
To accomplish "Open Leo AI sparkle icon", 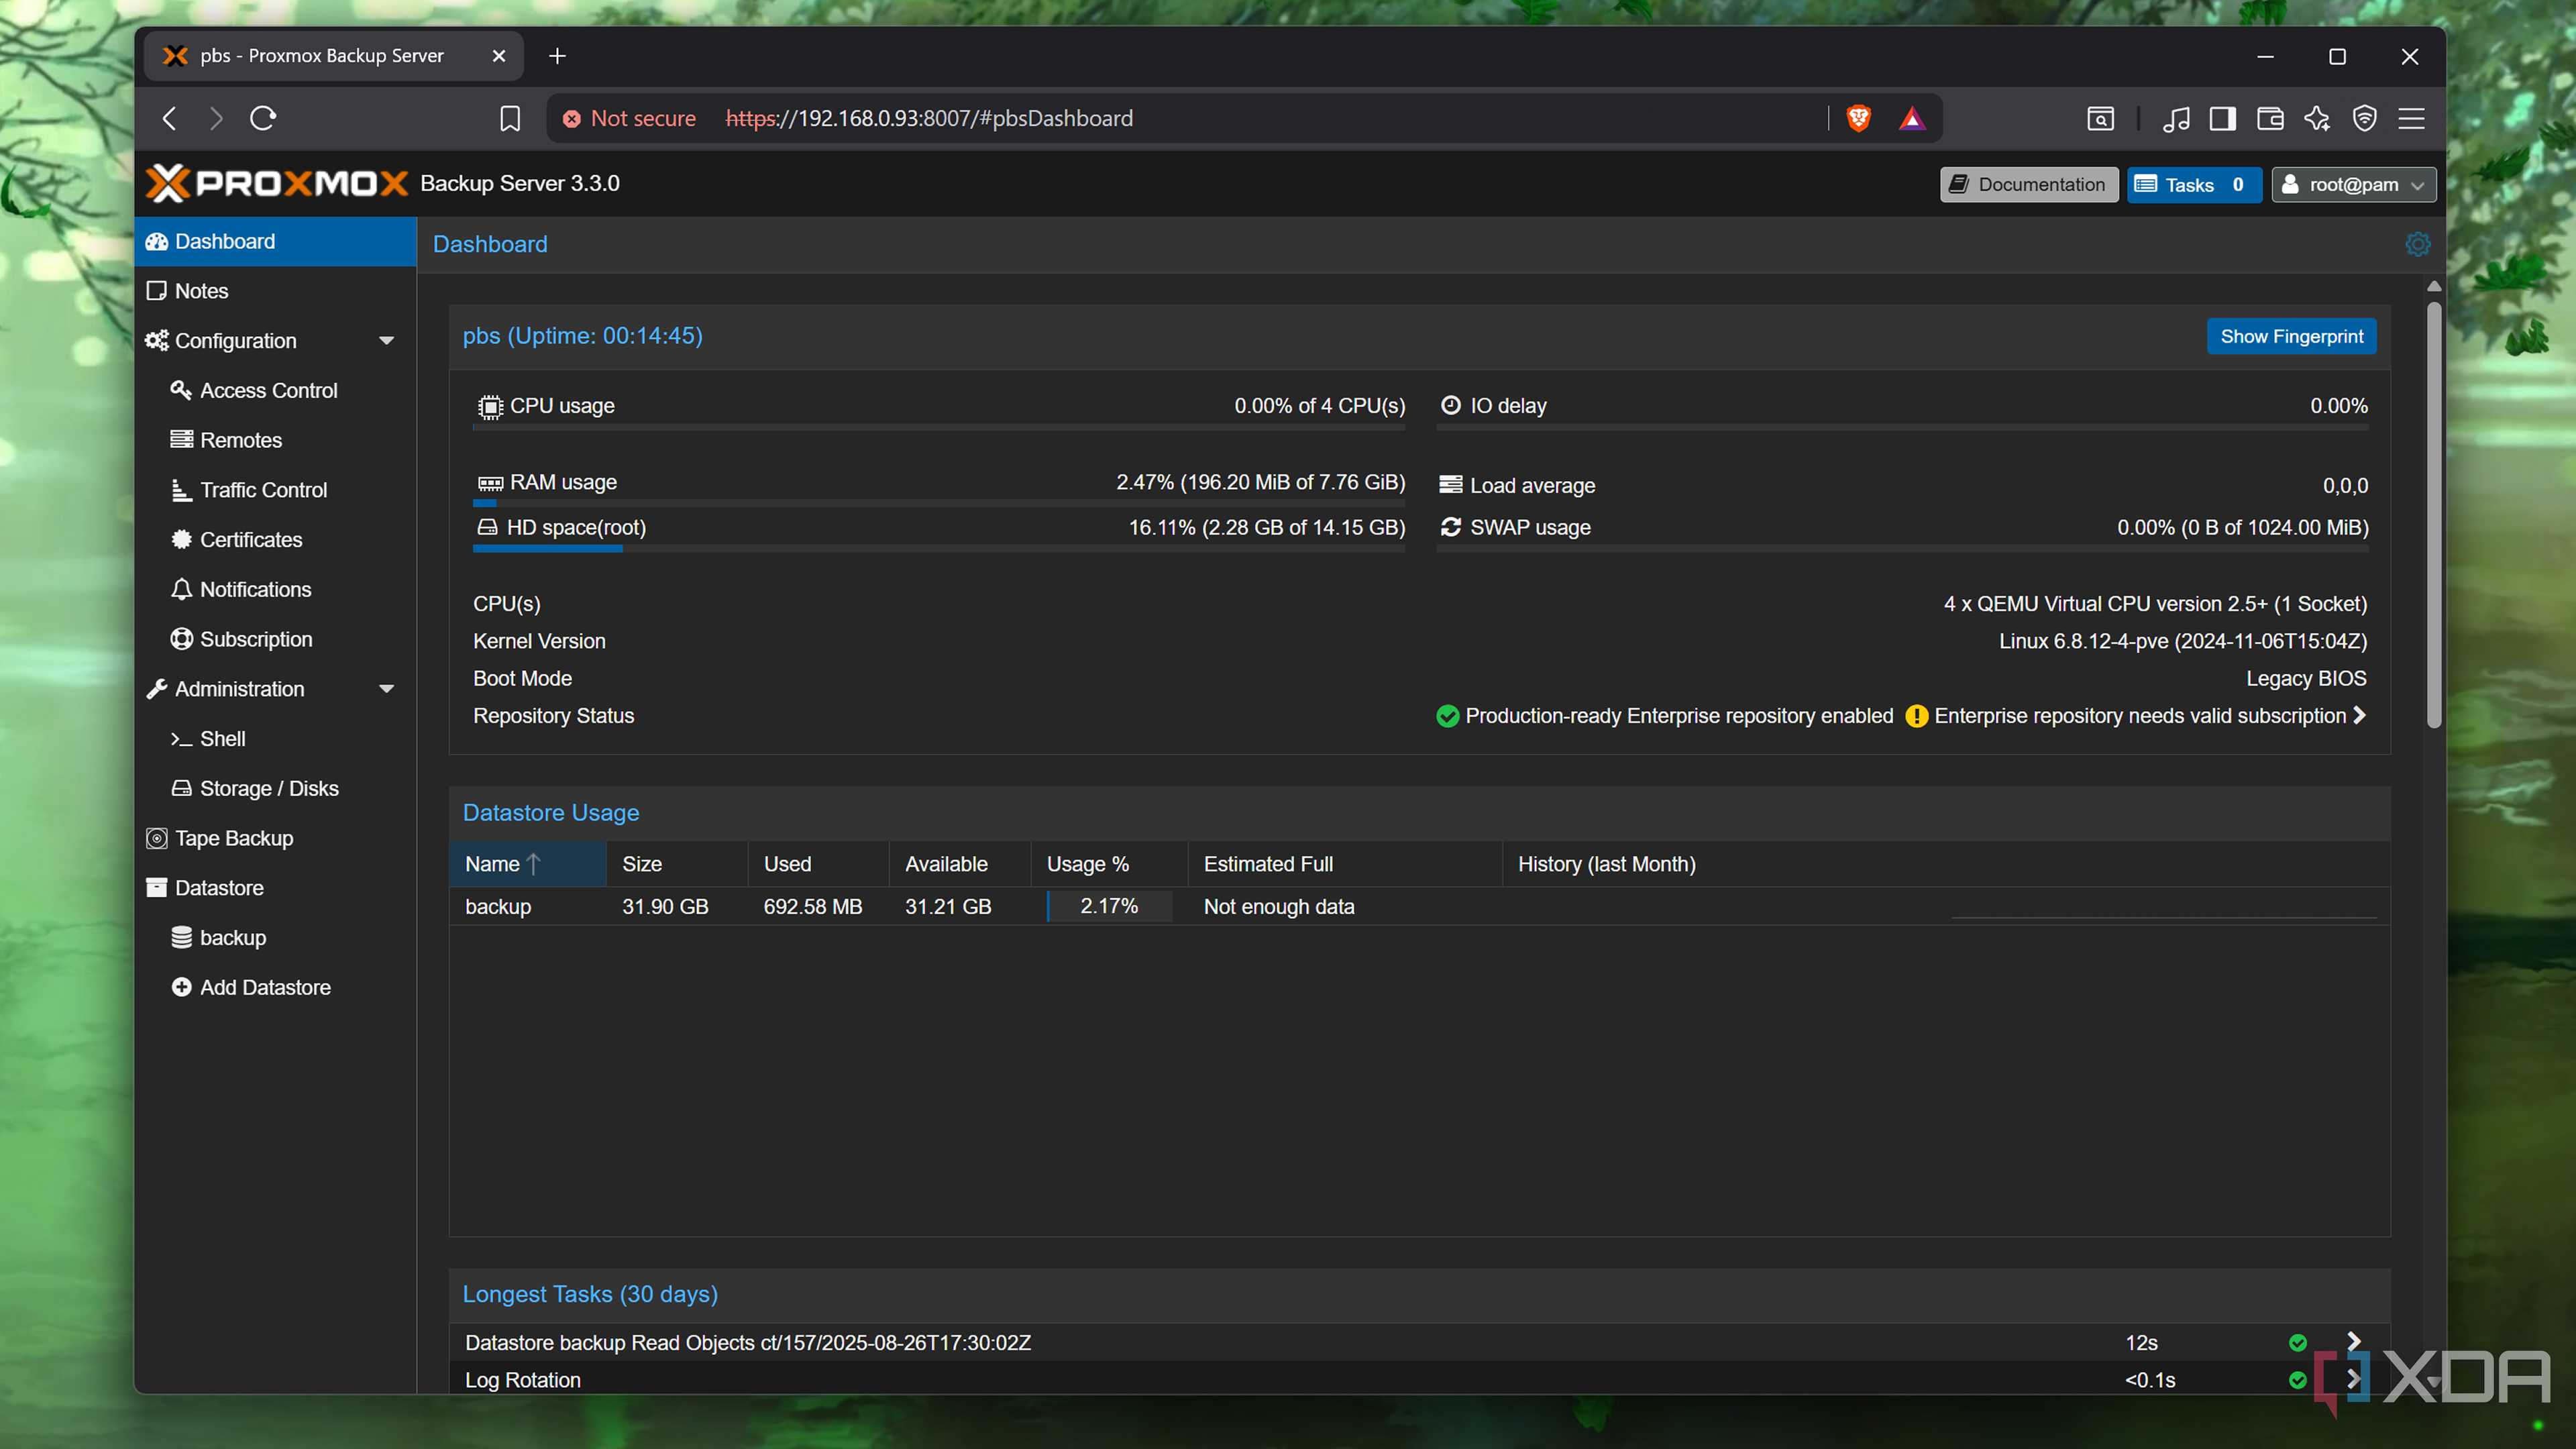I will (2317, 118).
